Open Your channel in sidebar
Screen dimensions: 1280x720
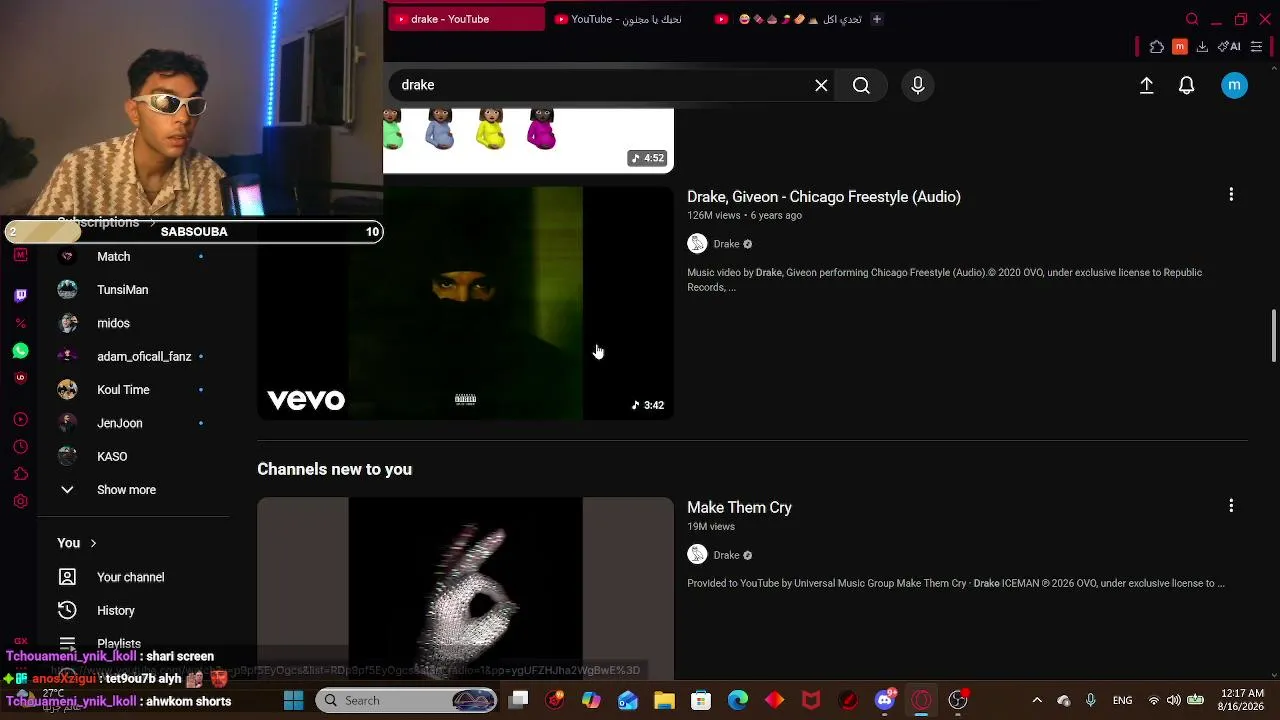132,577
